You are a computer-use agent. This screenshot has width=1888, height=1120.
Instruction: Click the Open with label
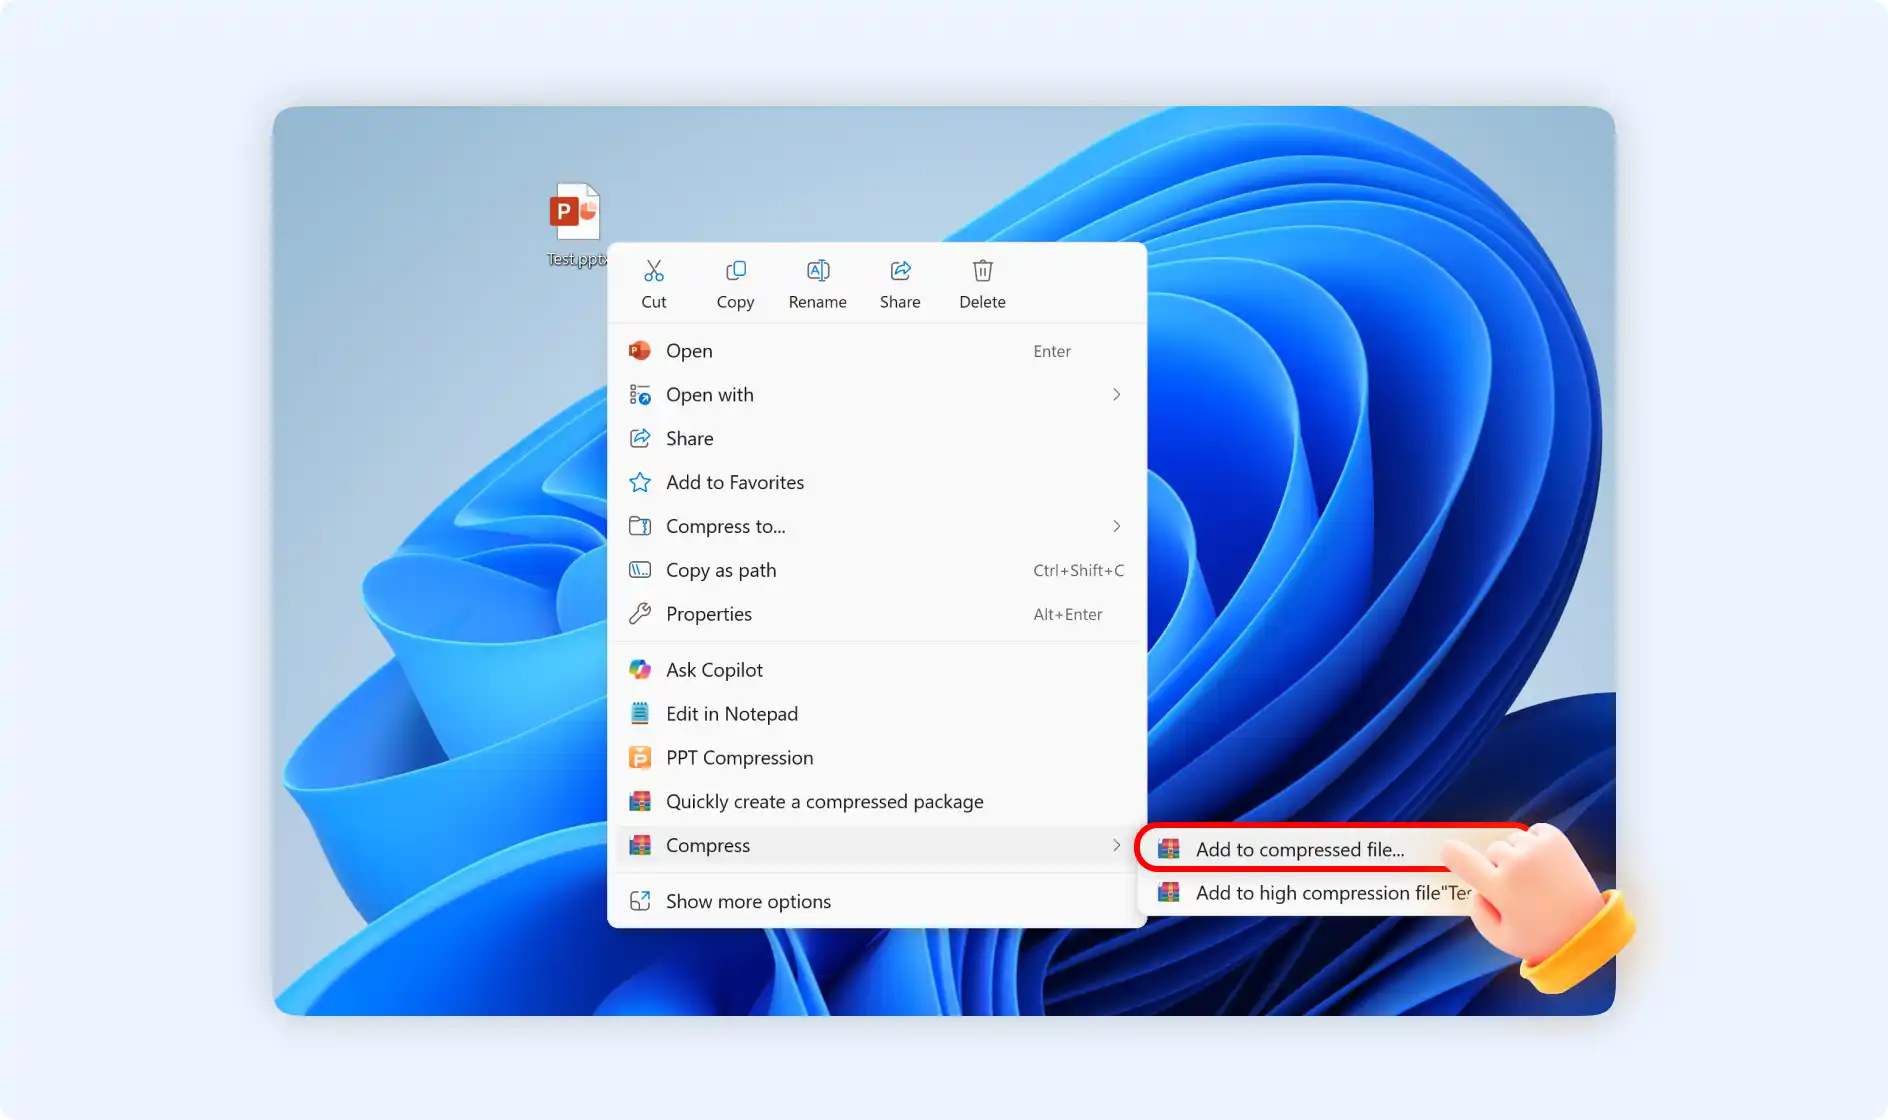pos(710,395)
